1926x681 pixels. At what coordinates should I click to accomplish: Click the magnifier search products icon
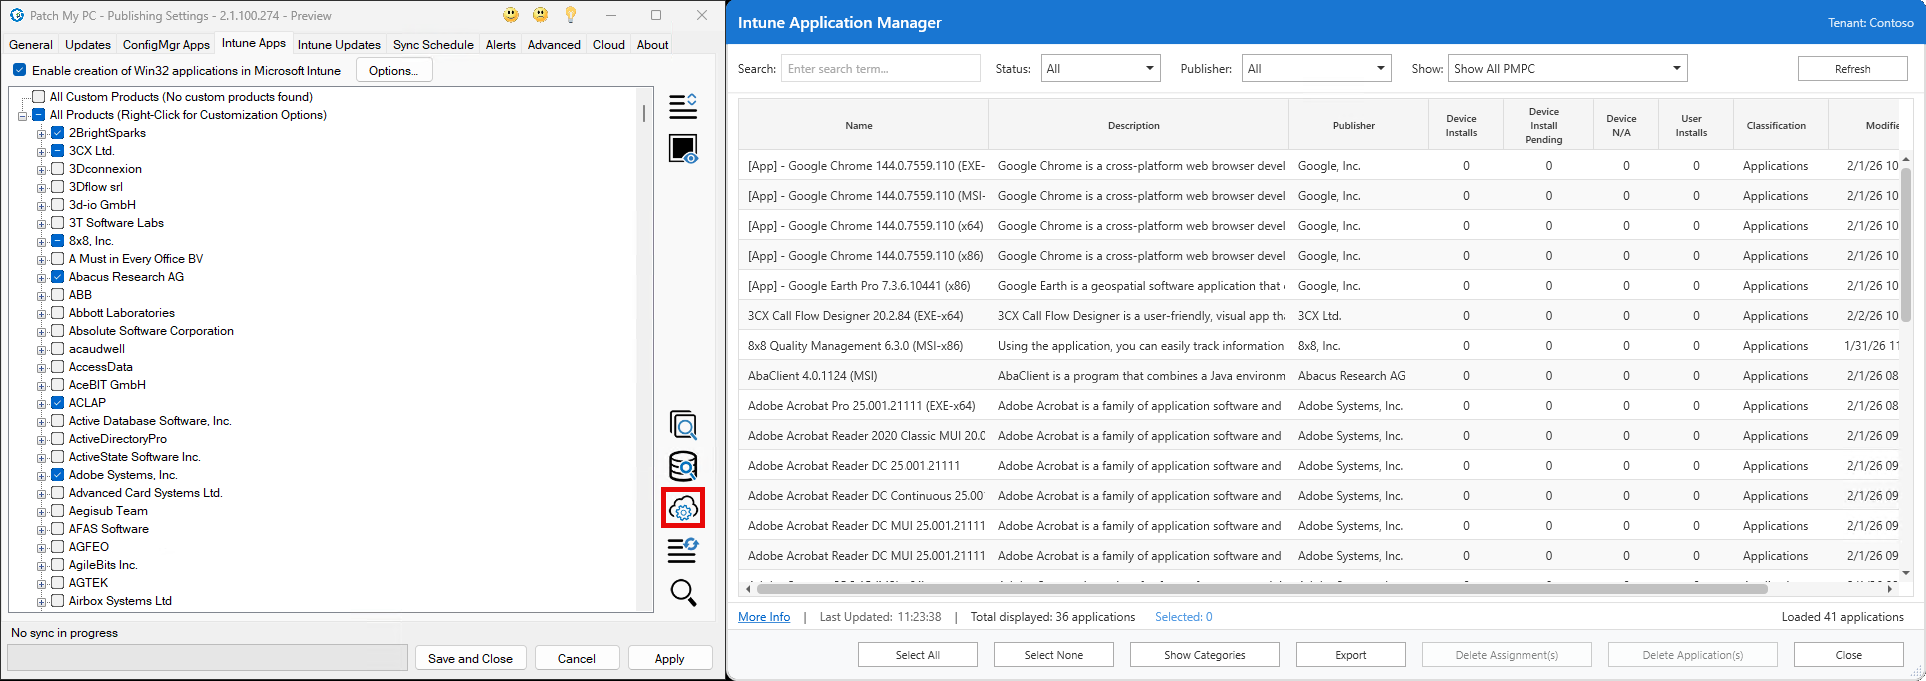click(x=683, y=593)
